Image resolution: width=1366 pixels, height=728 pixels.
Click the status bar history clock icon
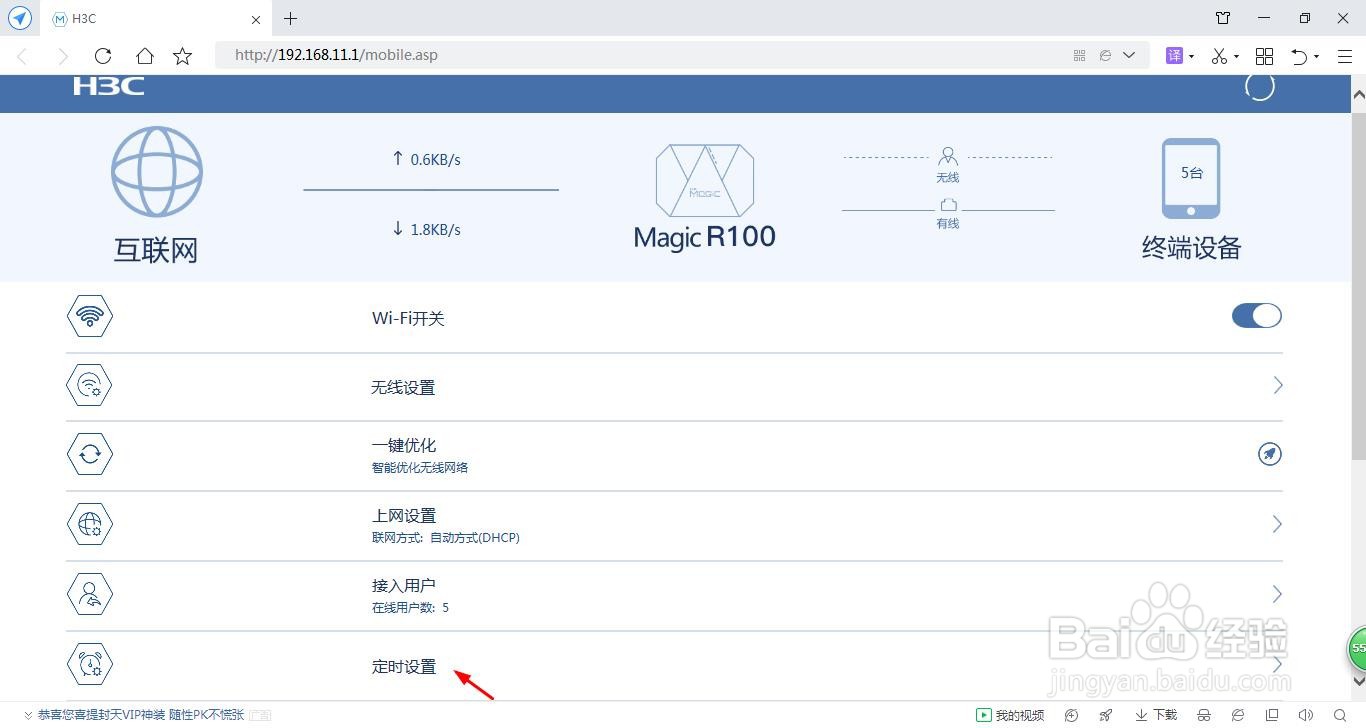pyautogui.click(x=1072, y=715)
